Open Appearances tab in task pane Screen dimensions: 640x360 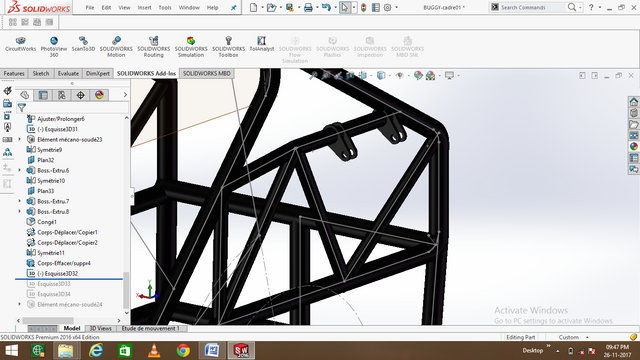tap(633, 146)
